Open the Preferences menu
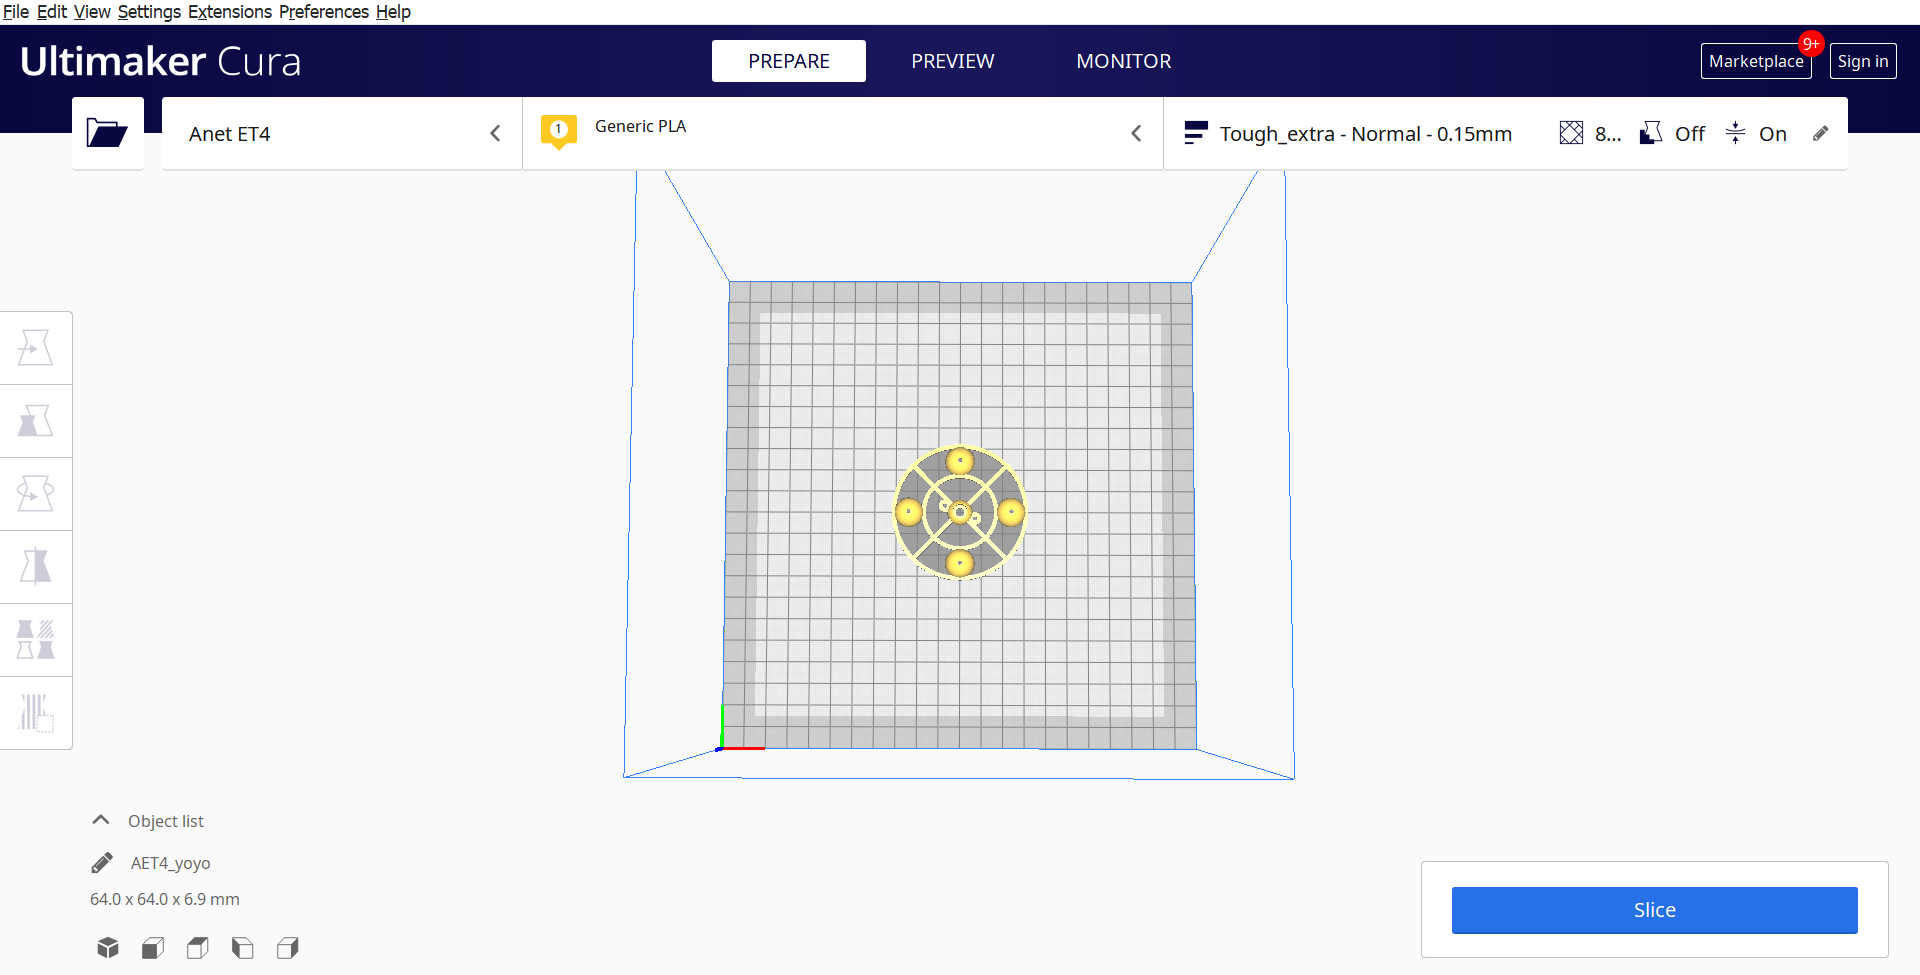 324,12
